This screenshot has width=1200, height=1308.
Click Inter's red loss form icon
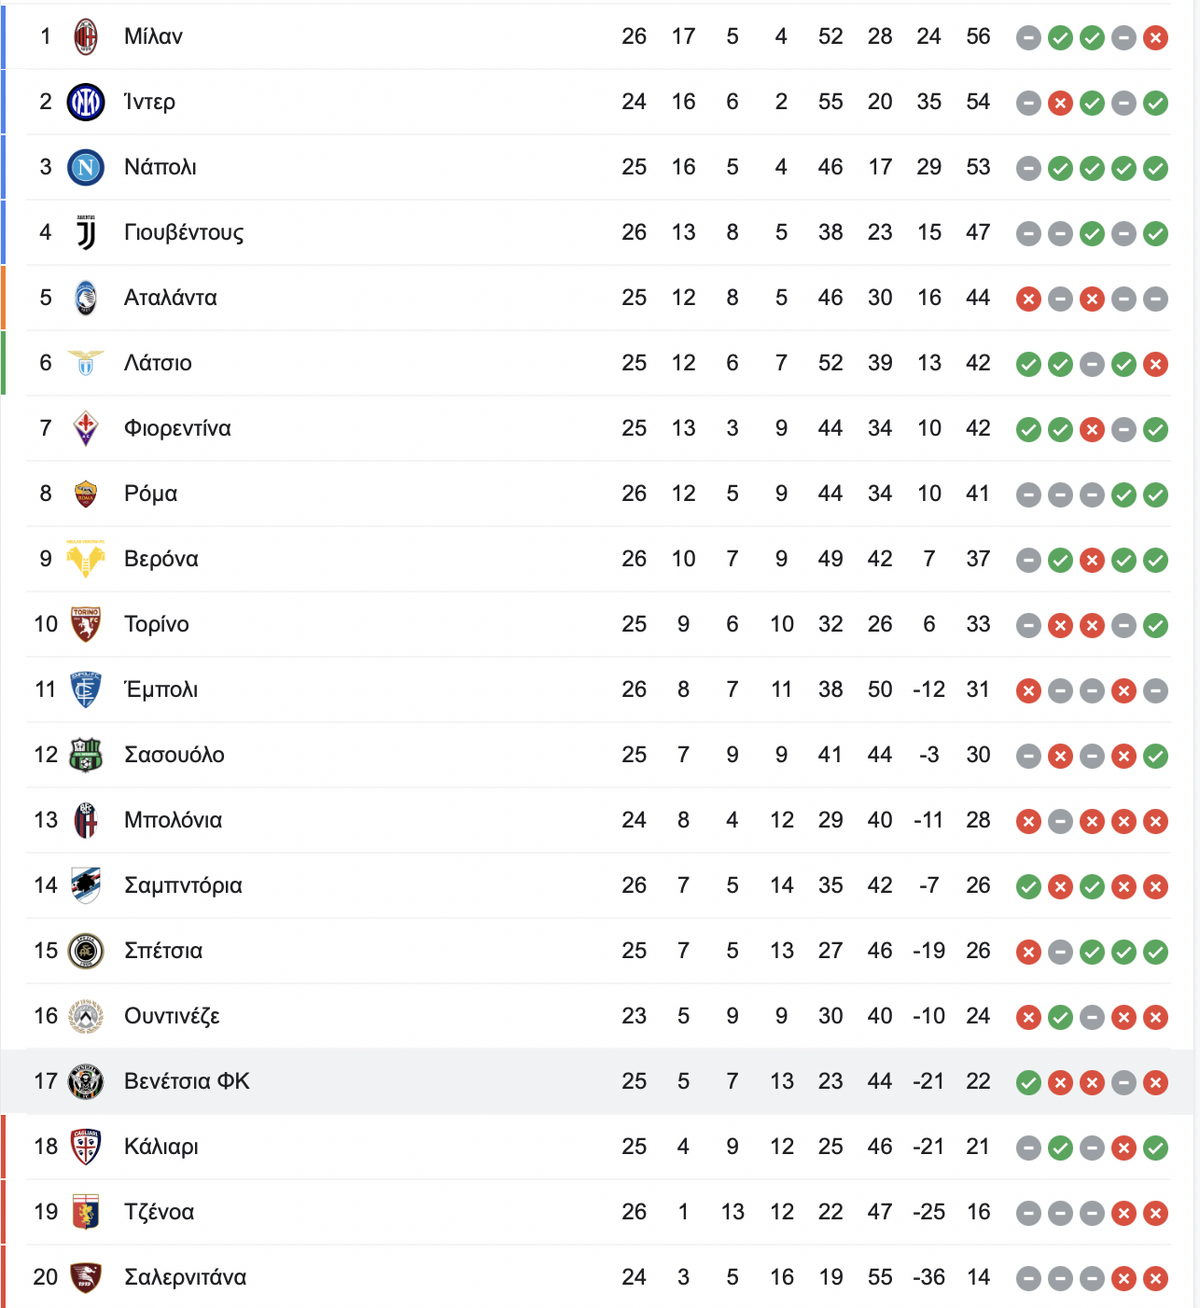(1060, 104)
